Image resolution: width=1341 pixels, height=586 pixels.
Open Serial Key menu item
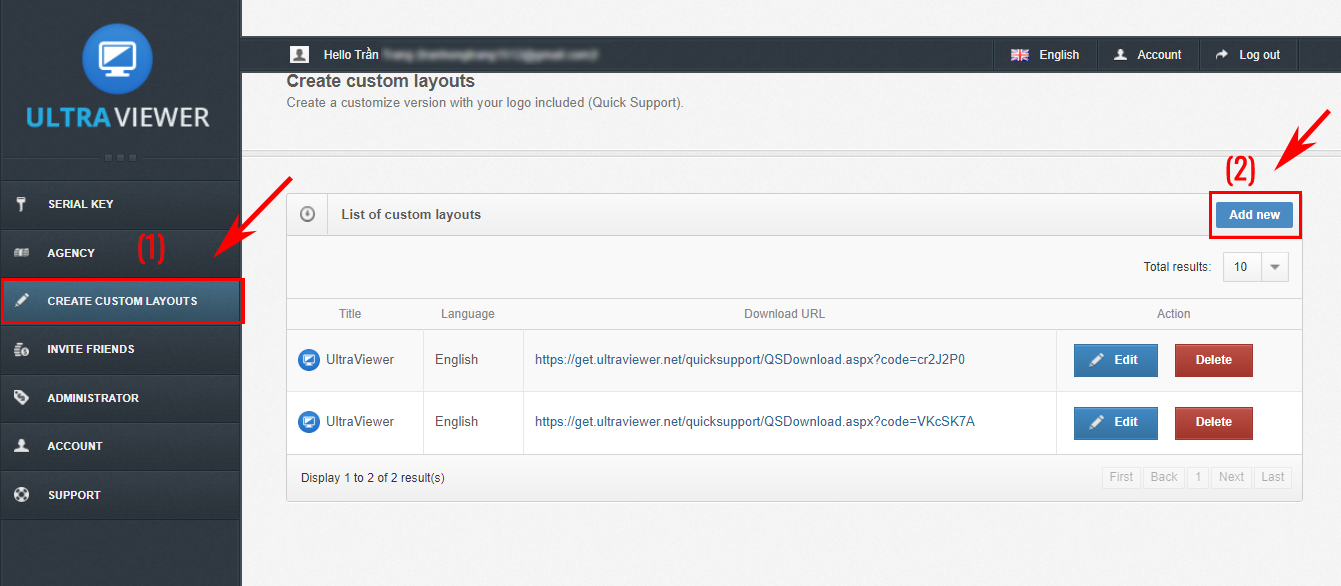(120, 204)
